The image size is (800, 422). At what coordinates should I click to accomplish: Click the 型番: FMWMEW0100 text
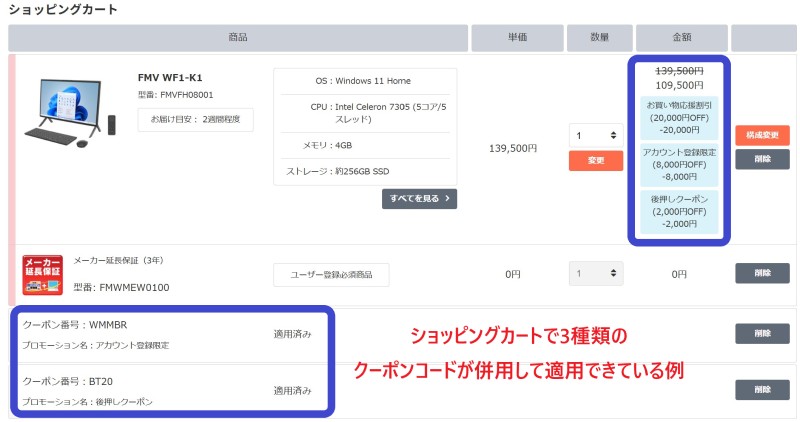point(121,288)
